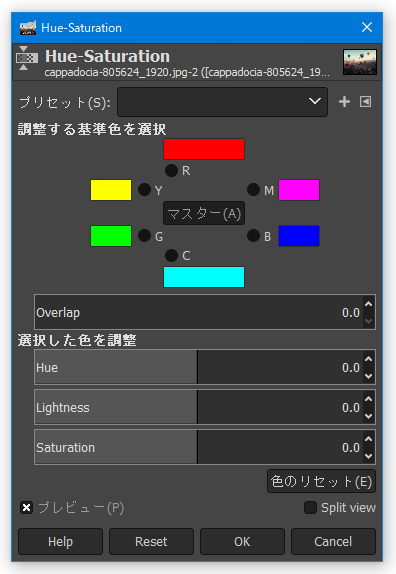This screenshot has height=574, width=396.
Task: Click the Help button
Action: [60, 541]
